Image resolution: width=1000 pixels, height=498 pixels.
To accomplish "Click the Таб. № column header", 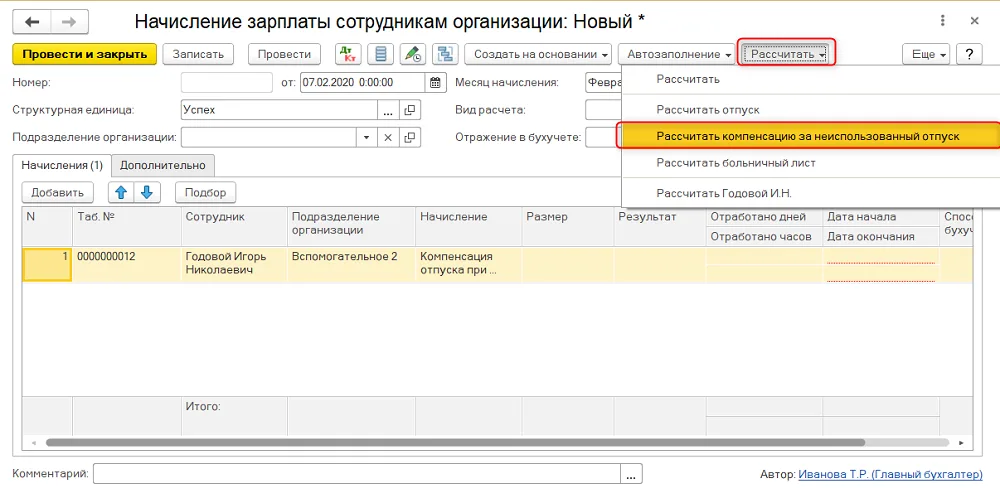I will [127, 226].
